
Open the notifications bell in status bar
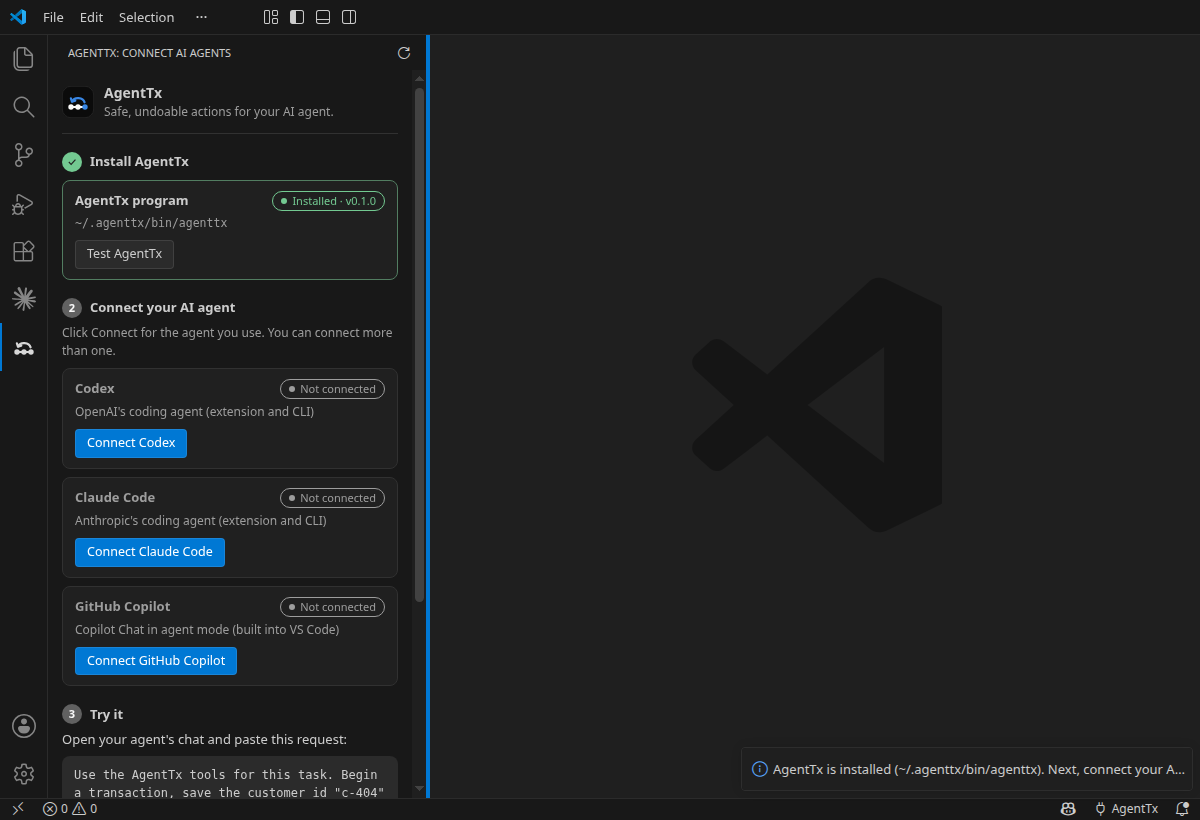(x=1181, y=809)
